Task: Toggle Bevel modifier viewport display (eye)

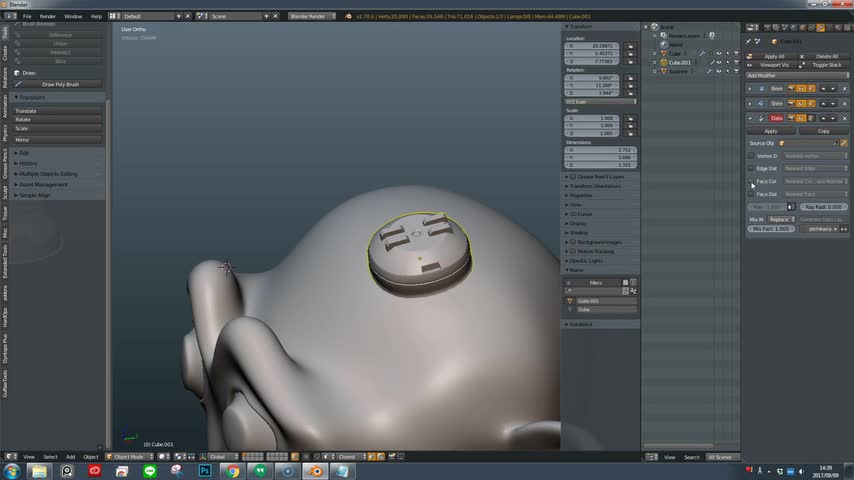Action: click(801, 89)
